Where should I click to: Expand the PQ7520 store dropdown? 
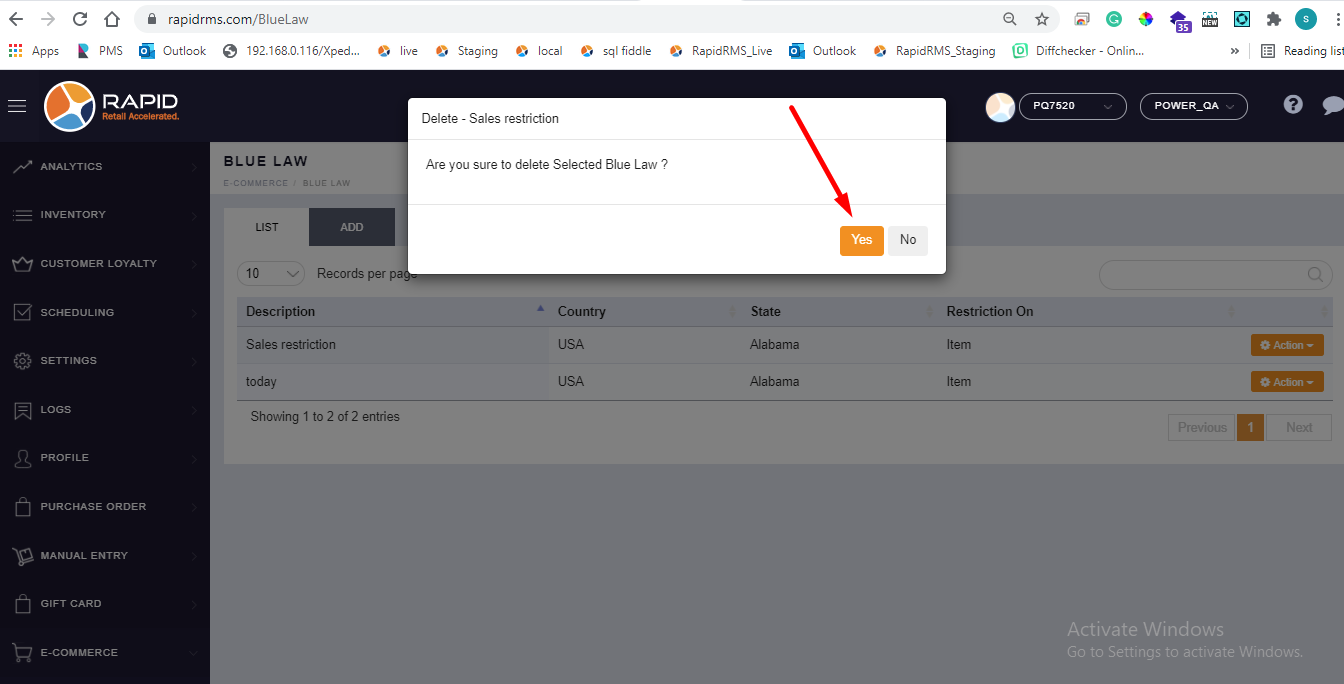pos(1072,106)
